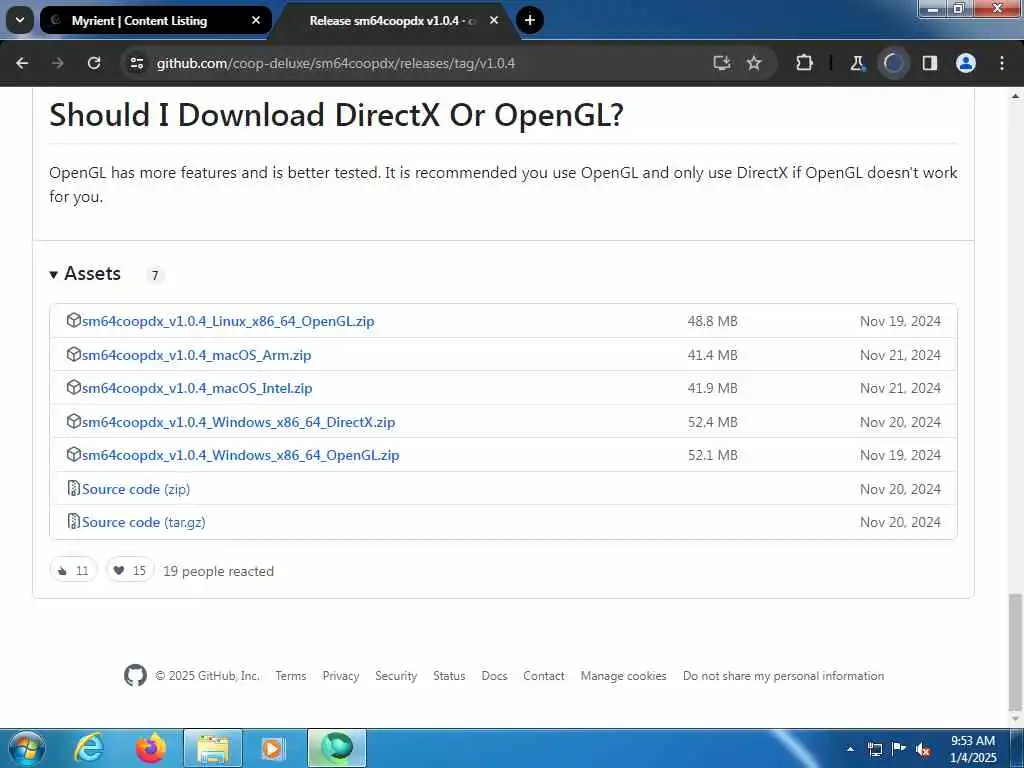Launch Internet Explorer from taskbar
The width and height of the screenshot is (1024, 768).
[88, 748]
